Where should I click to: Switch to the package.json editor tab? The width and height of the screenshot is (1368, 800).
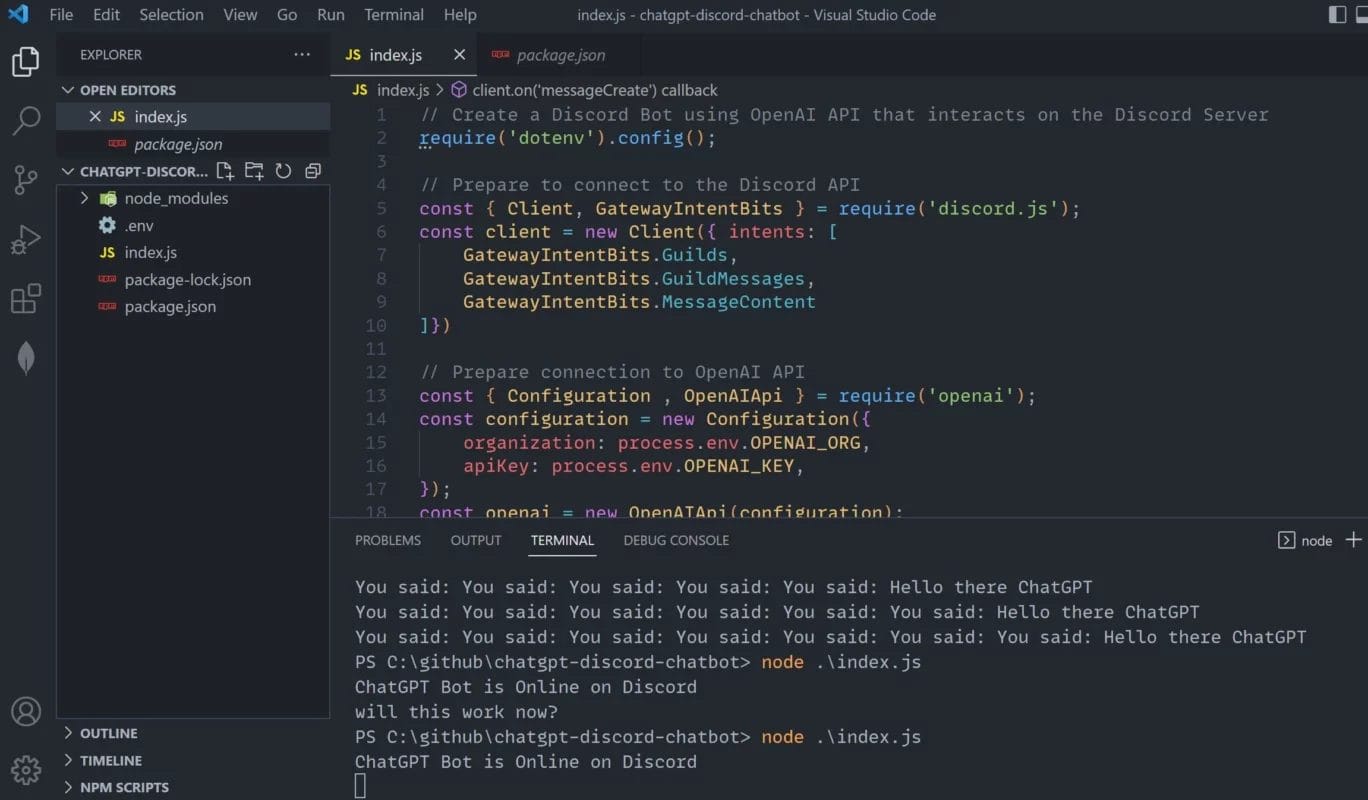560,55
